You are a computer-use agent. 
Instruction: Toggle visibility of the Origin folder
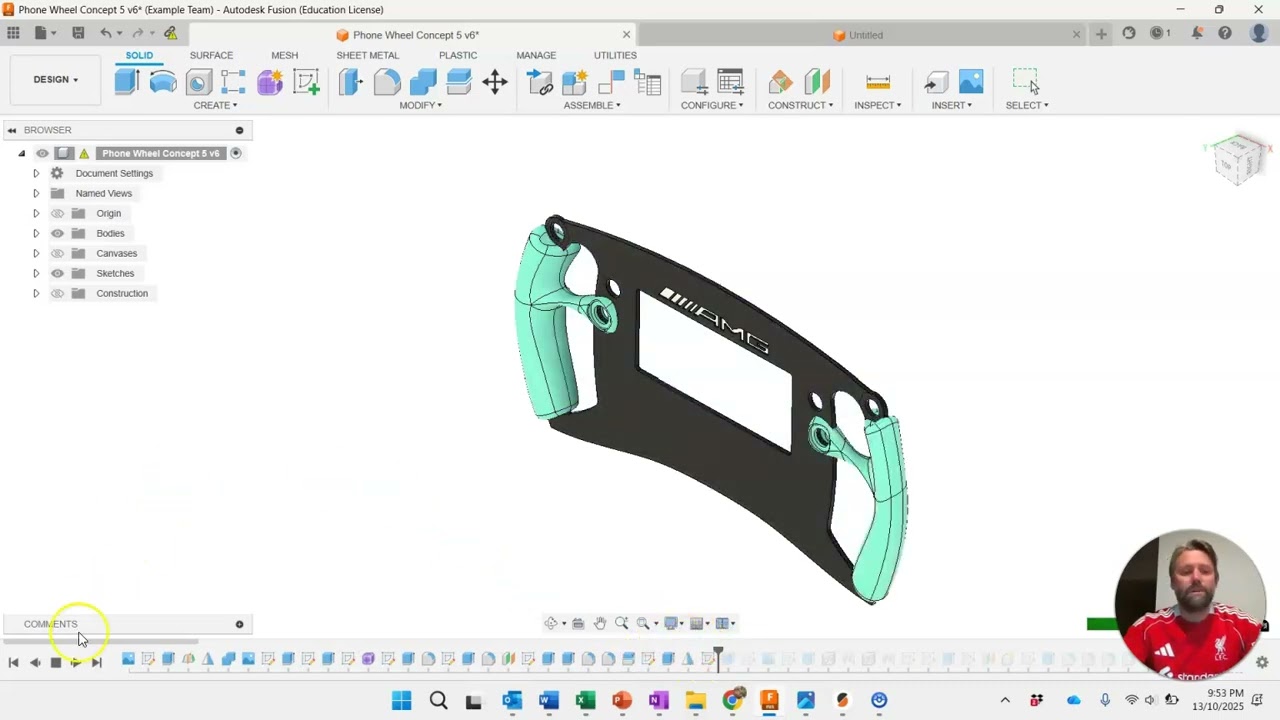click(x=57, y=213)
